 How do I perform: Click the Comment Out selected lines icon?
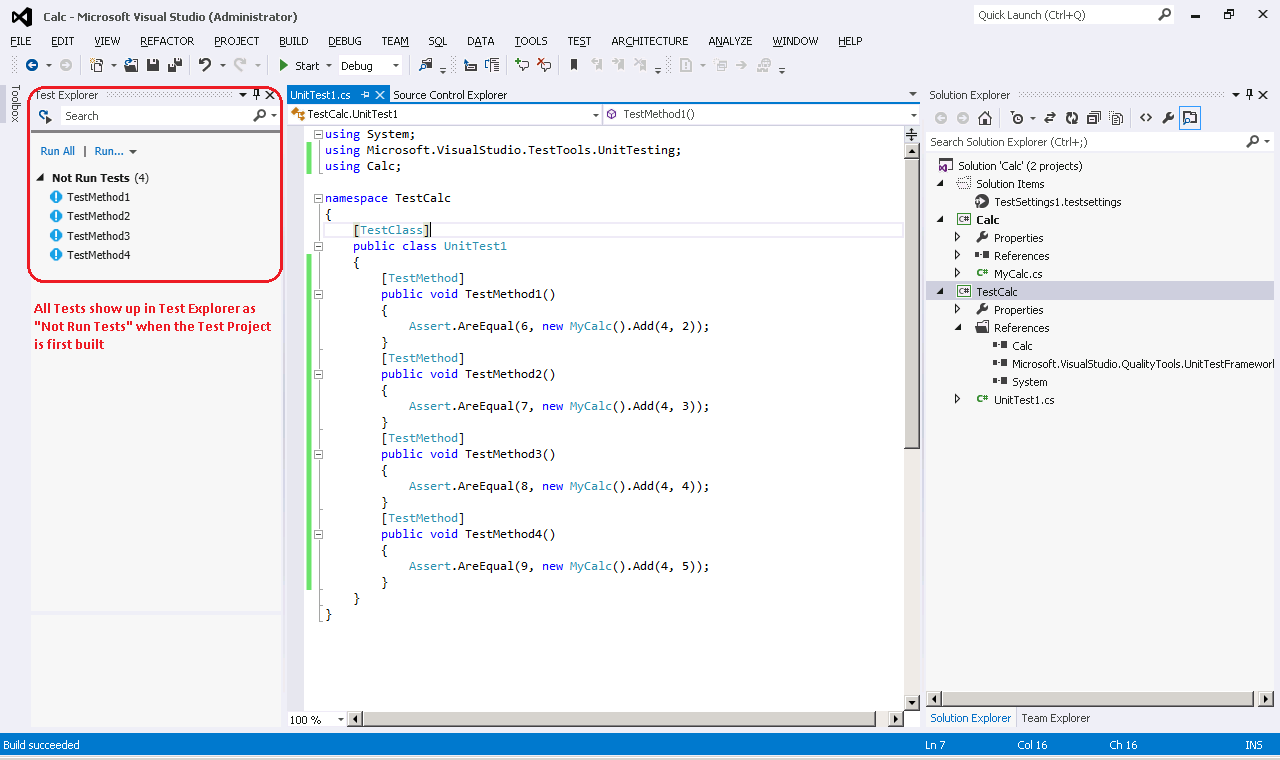pos(469,65)
